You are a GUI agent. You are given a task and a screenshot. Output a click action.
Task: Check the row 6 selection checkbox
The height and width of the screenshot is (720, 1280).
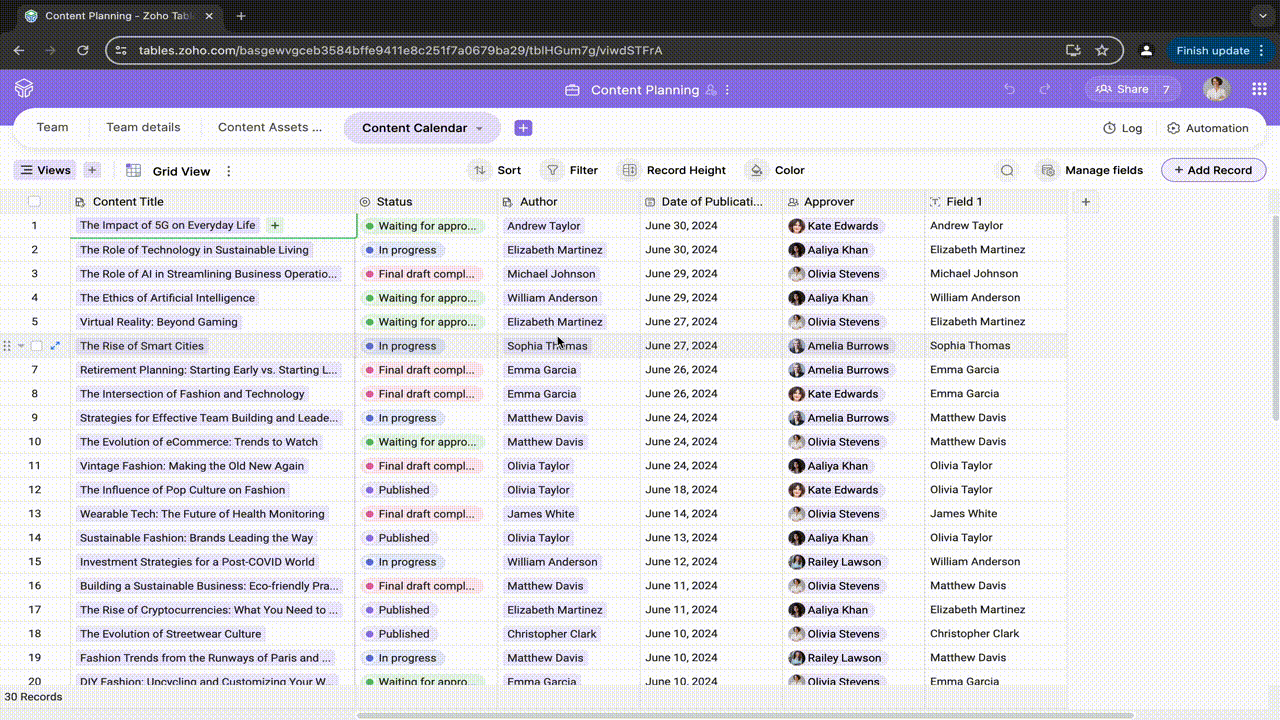click(x=37, y=346)
